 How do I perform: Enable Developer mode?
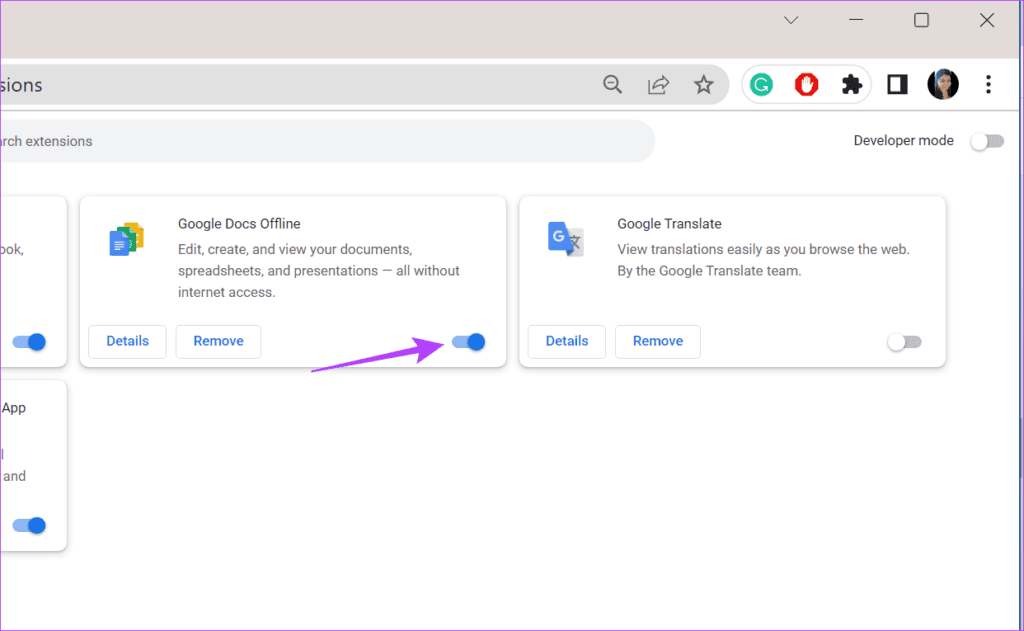click(987, 141)
